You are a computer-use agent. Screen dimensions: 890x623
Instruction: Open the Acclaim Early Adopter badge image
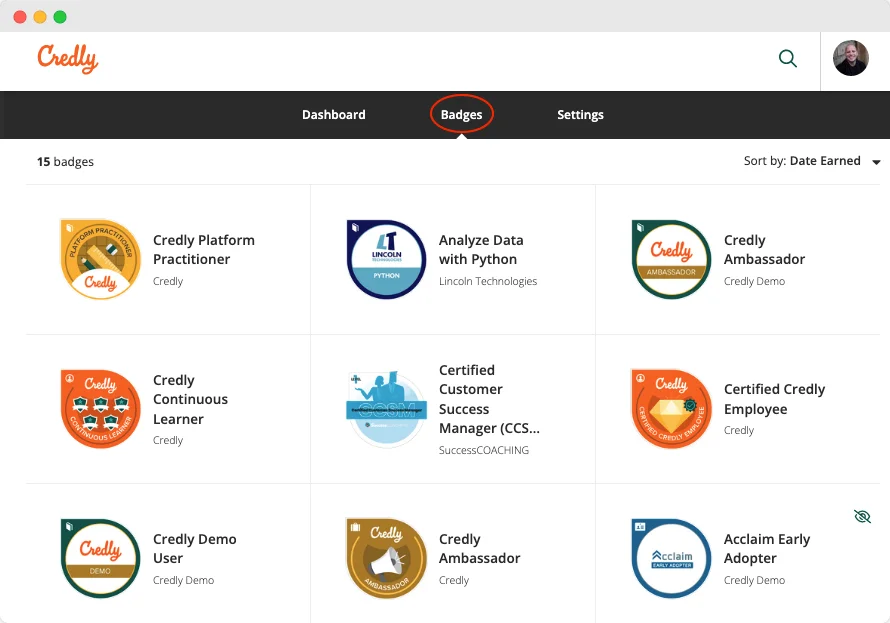click(671, 558)
